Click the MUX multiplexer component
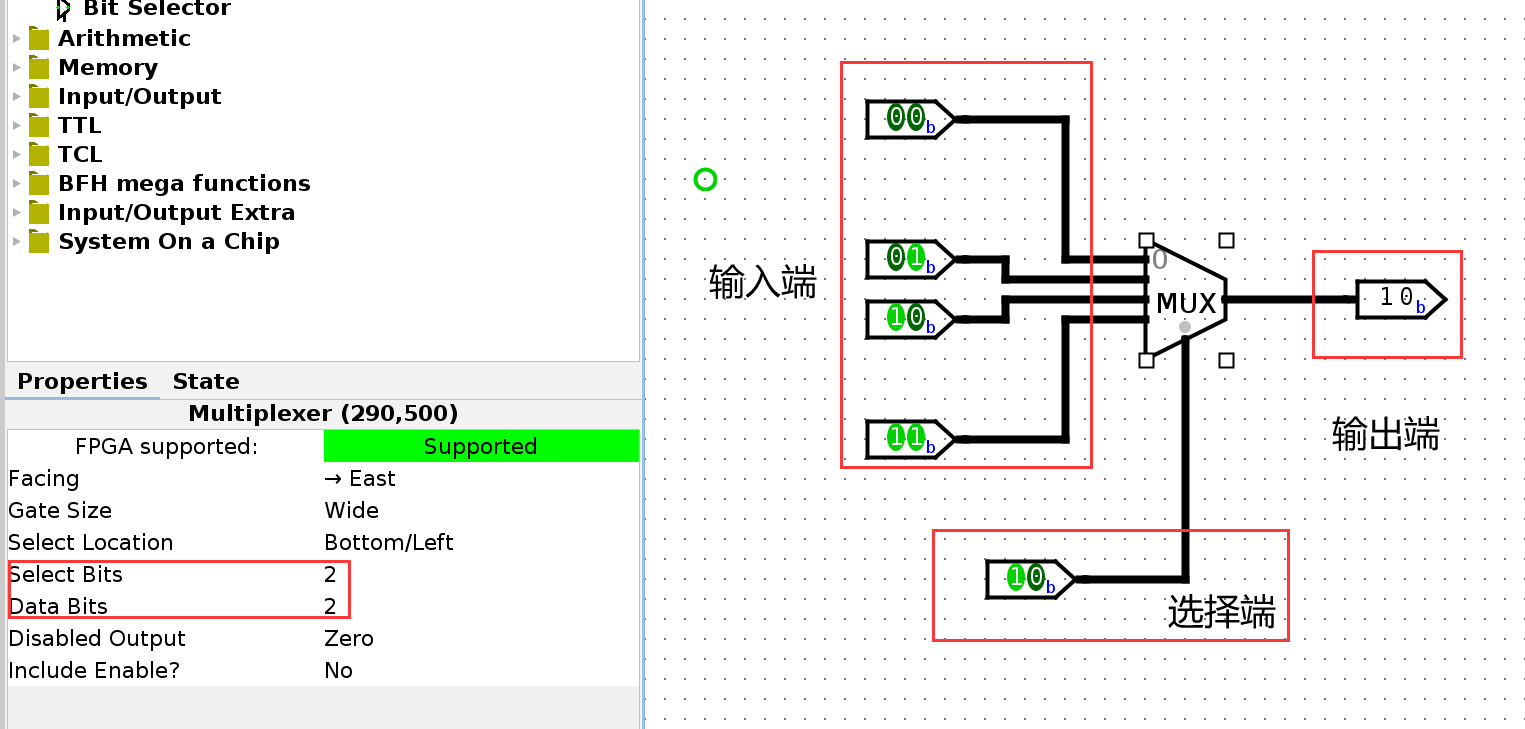Viewport: 1525px width, 729px height. coord(1185,301)
